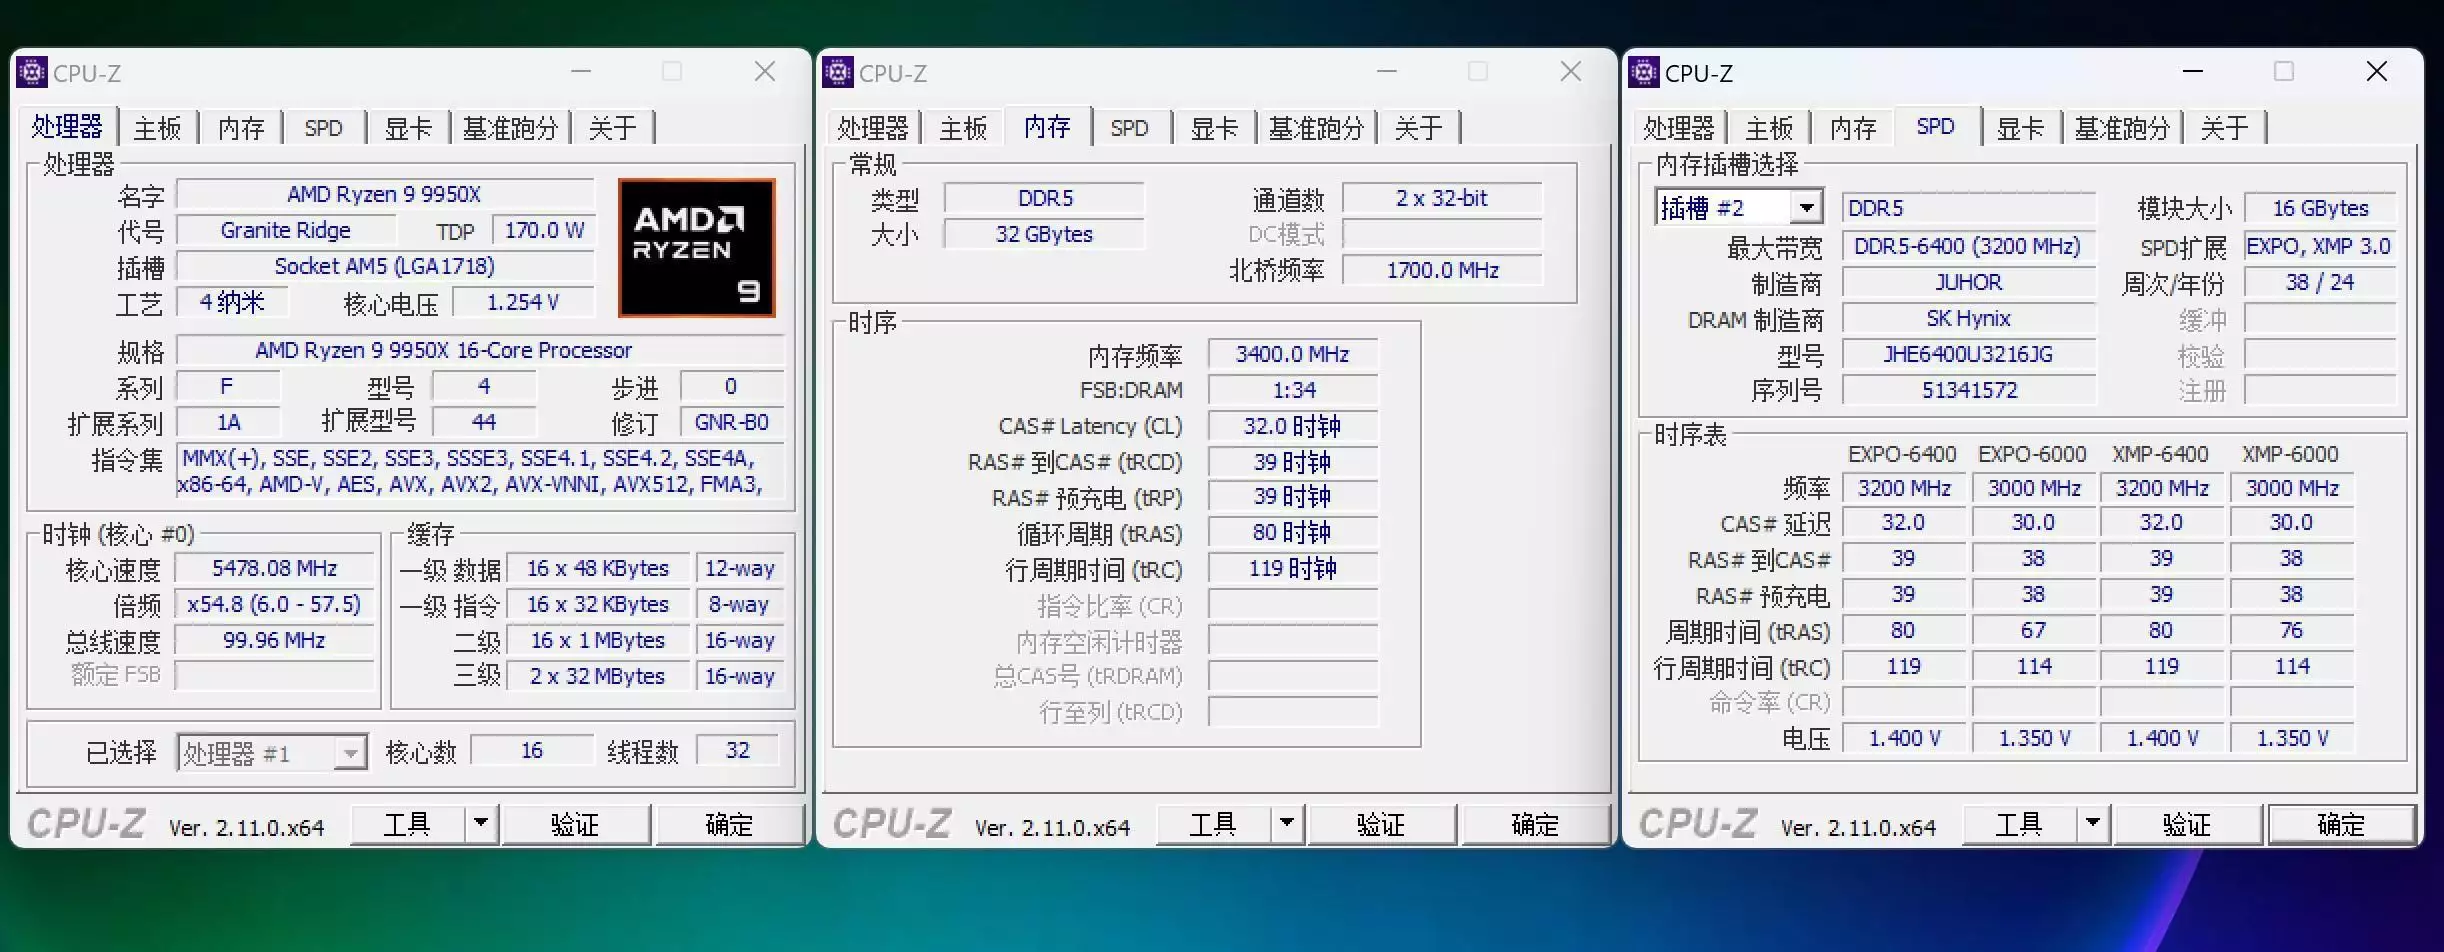Click the '5478.08 MHz' core speed value
The image size is (2444, 952).
(274, 568)
